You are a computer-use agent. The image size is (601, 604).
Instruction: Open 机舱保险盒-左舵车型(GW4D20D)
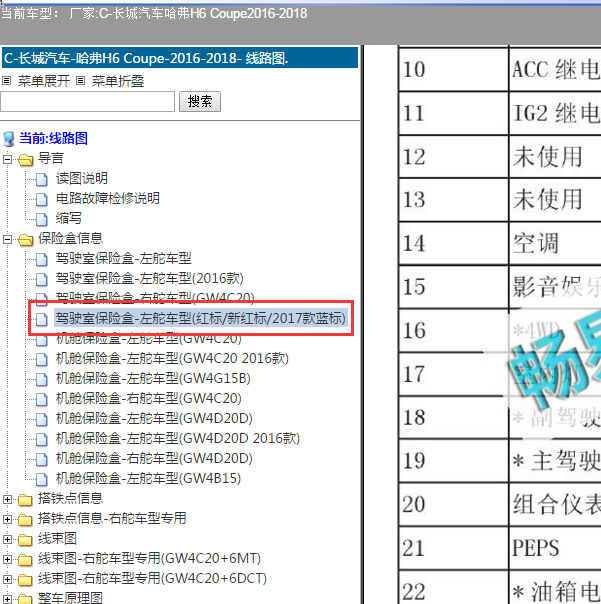pyautogui.click(x=154, y=419)
